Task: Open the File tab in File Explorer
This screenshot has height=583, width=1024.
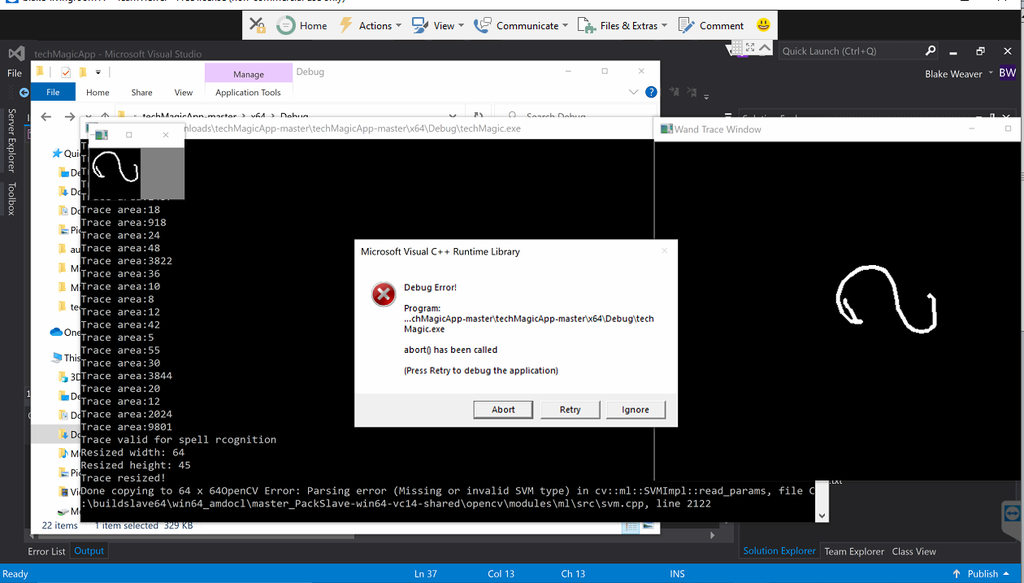Action: point(53,92)
